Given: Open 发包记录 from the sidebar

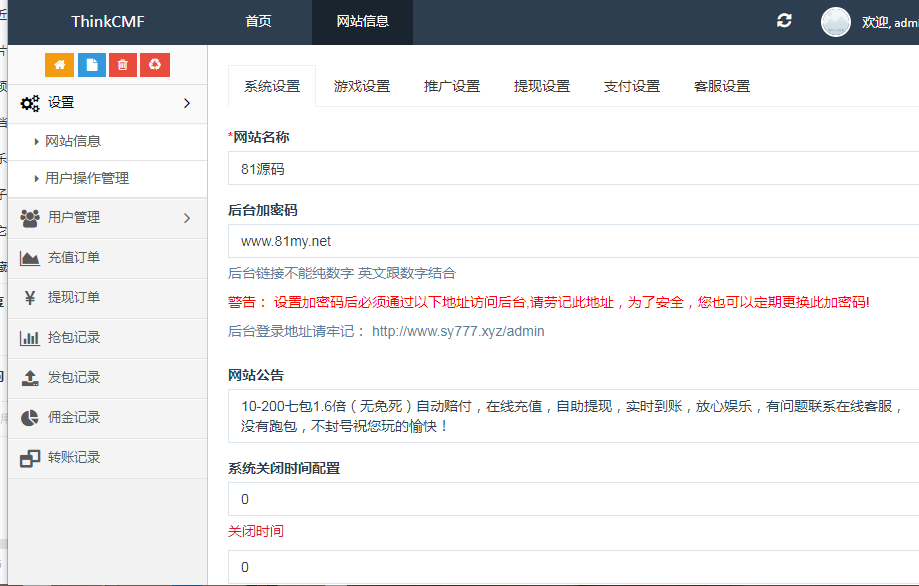Looking at the screenshot, I should (73, 378).
